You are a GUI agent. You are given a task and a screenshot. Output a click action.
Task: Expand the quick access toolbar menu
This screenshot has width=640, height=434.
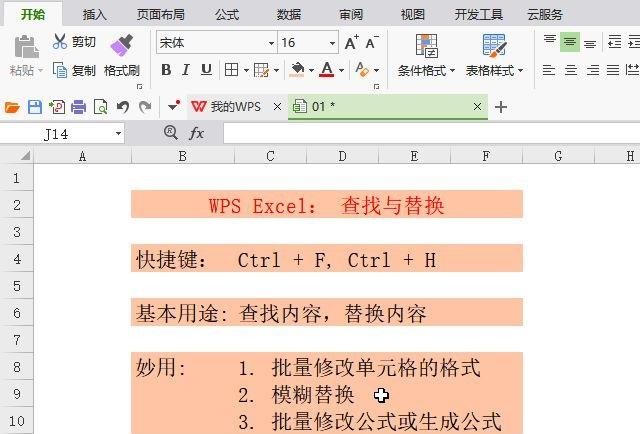tap(174, 105)
